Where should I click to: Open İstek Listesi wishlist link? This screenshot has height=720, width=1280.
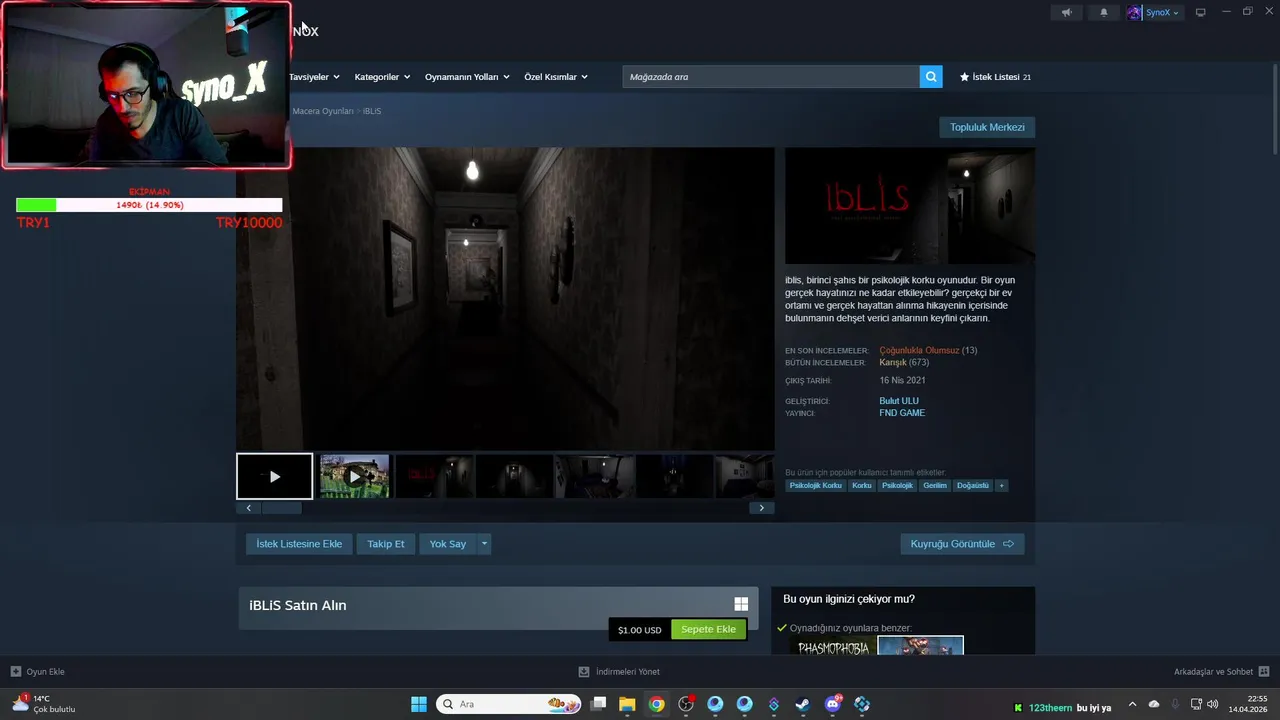[995, 77]
